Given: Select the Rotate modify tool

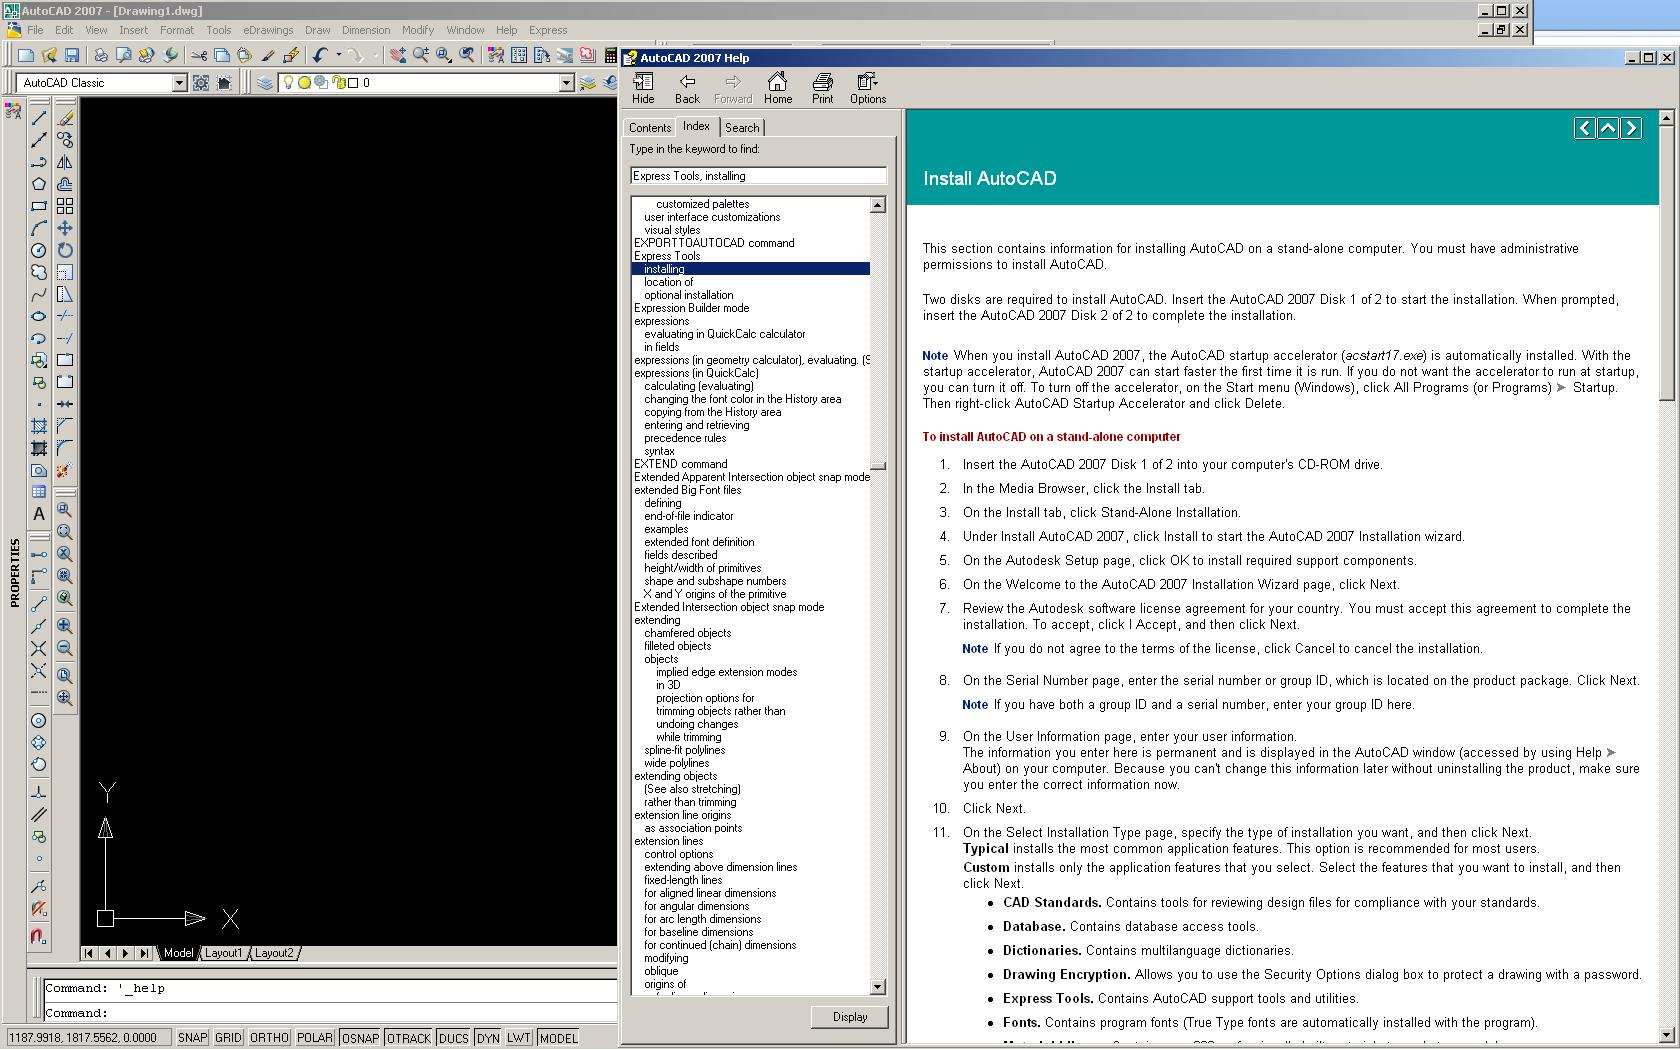Looking at the screenshot, I should [65, 250].
